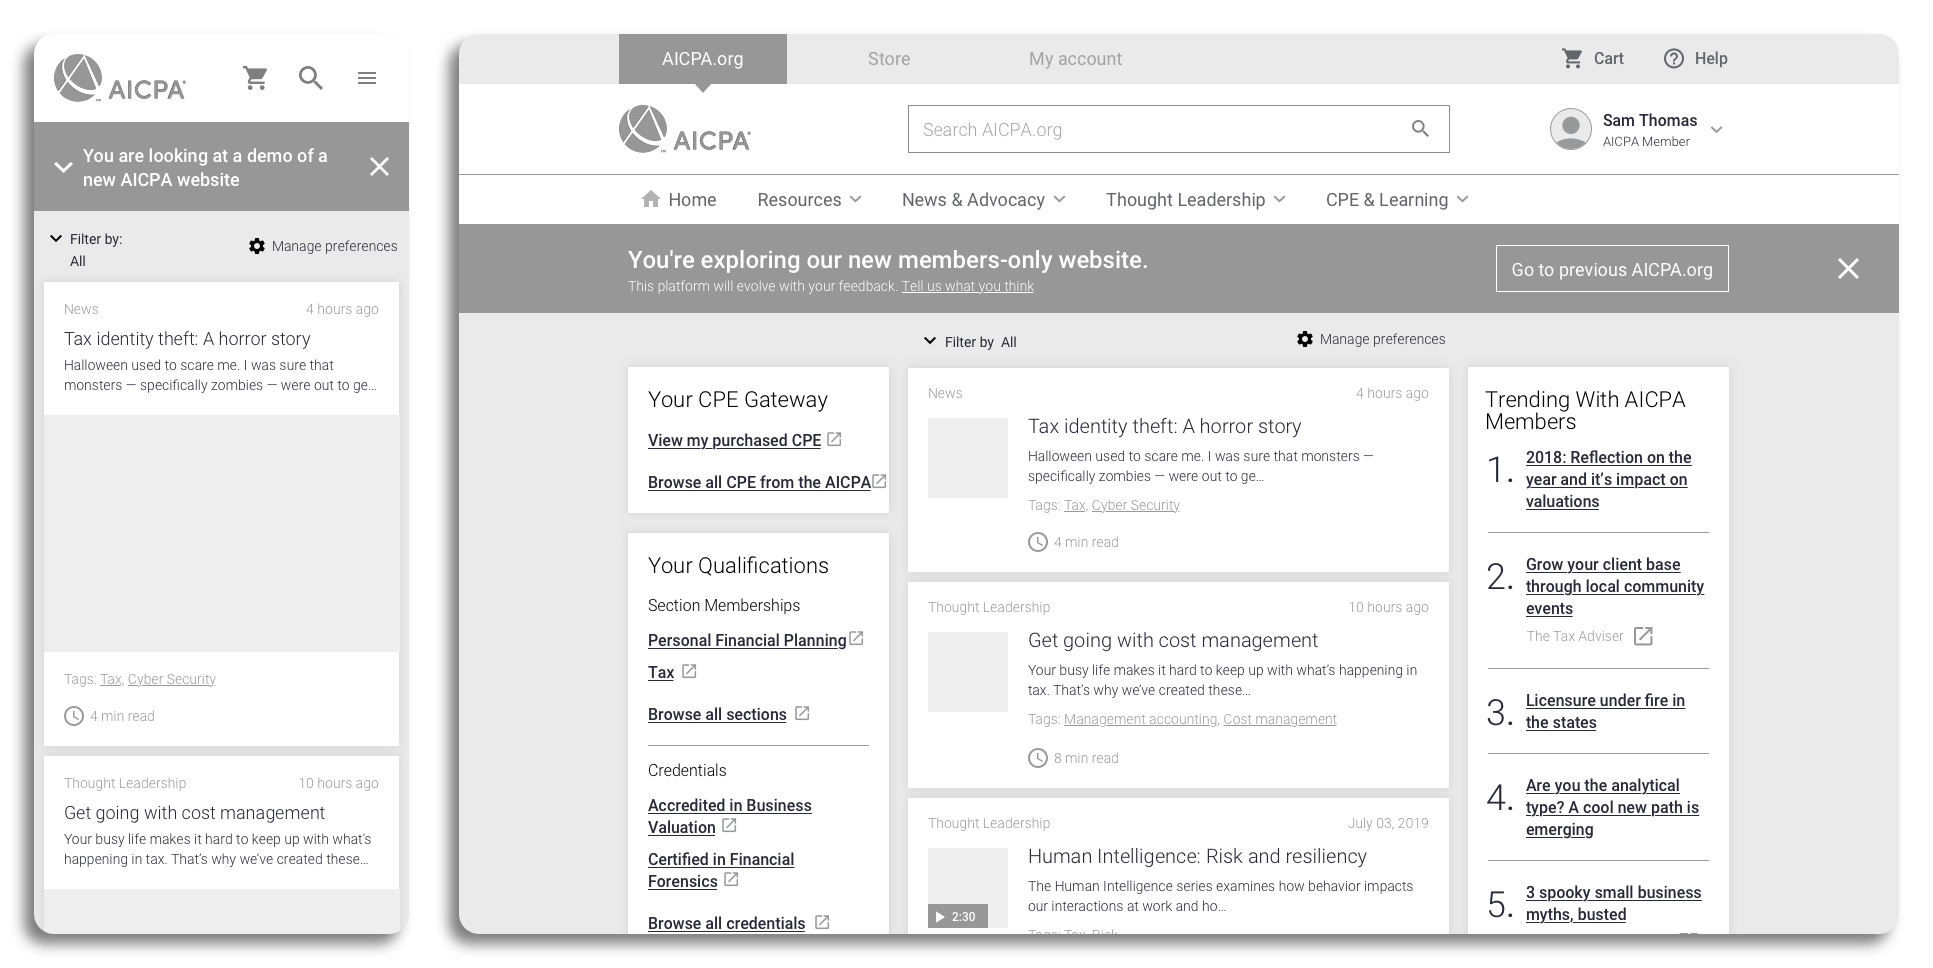
Task: Open the shopping cart icon in mobile header
Action: tap(256, 78)
